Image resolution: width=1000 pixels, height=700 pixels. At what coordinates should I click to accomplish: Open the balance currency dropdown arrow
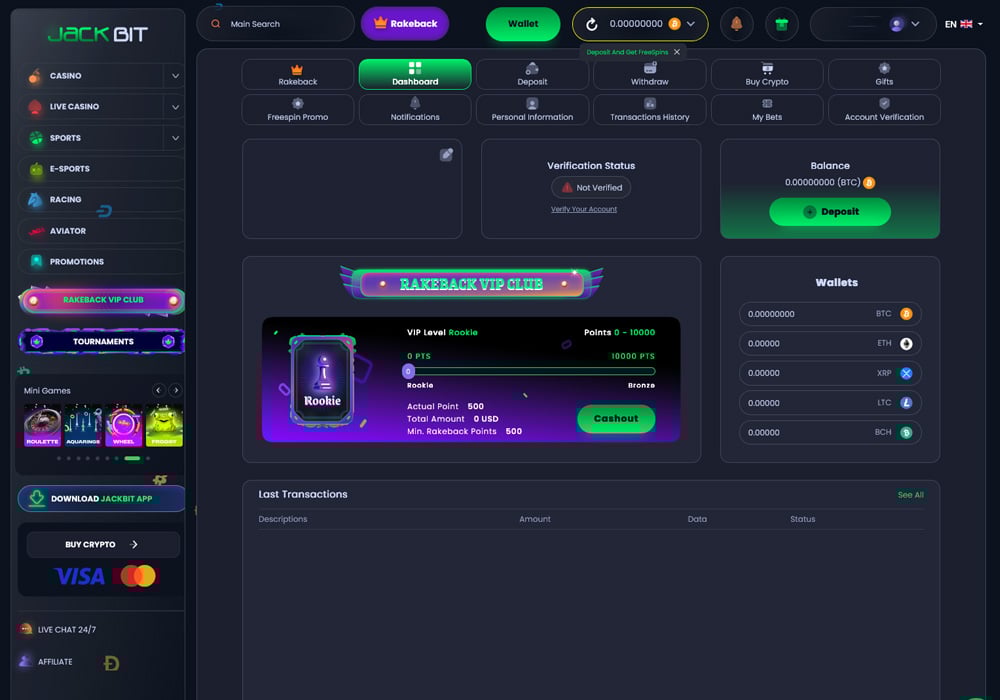pyautogui.click(x=691, y=24)
